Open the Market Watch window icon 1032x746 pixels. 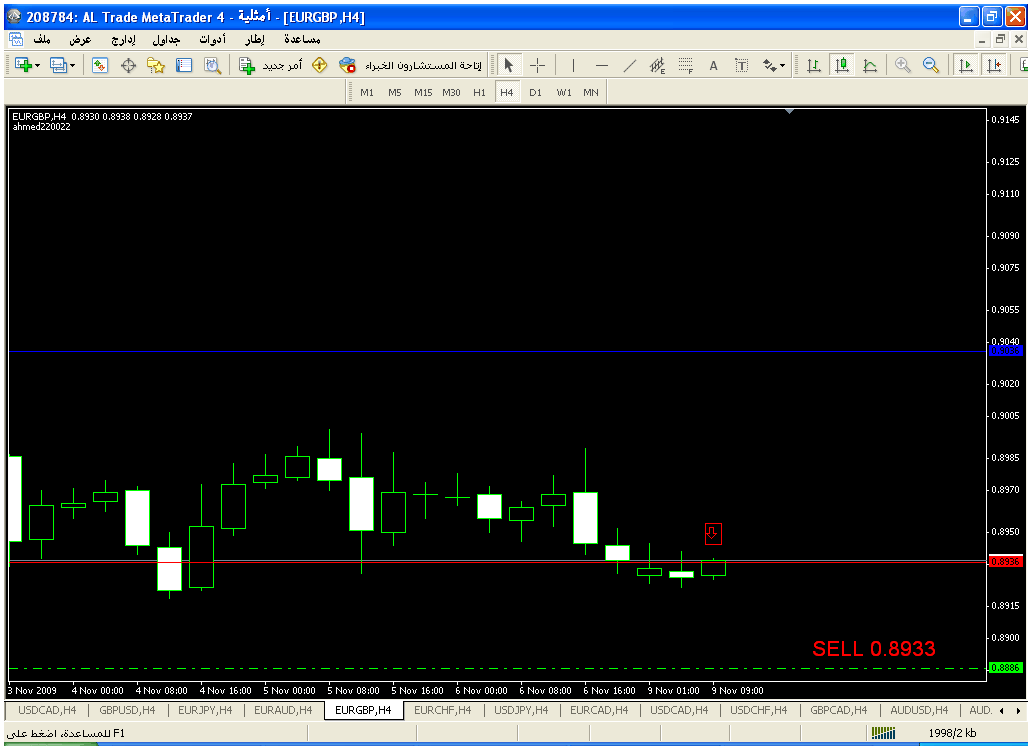(100, 65)
